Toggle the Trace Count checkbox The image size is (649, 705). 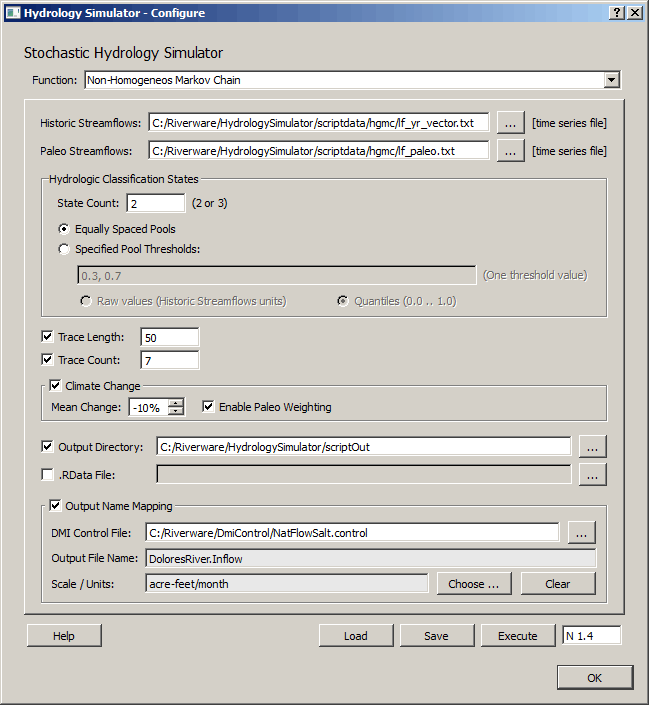[x=47, y=360]
